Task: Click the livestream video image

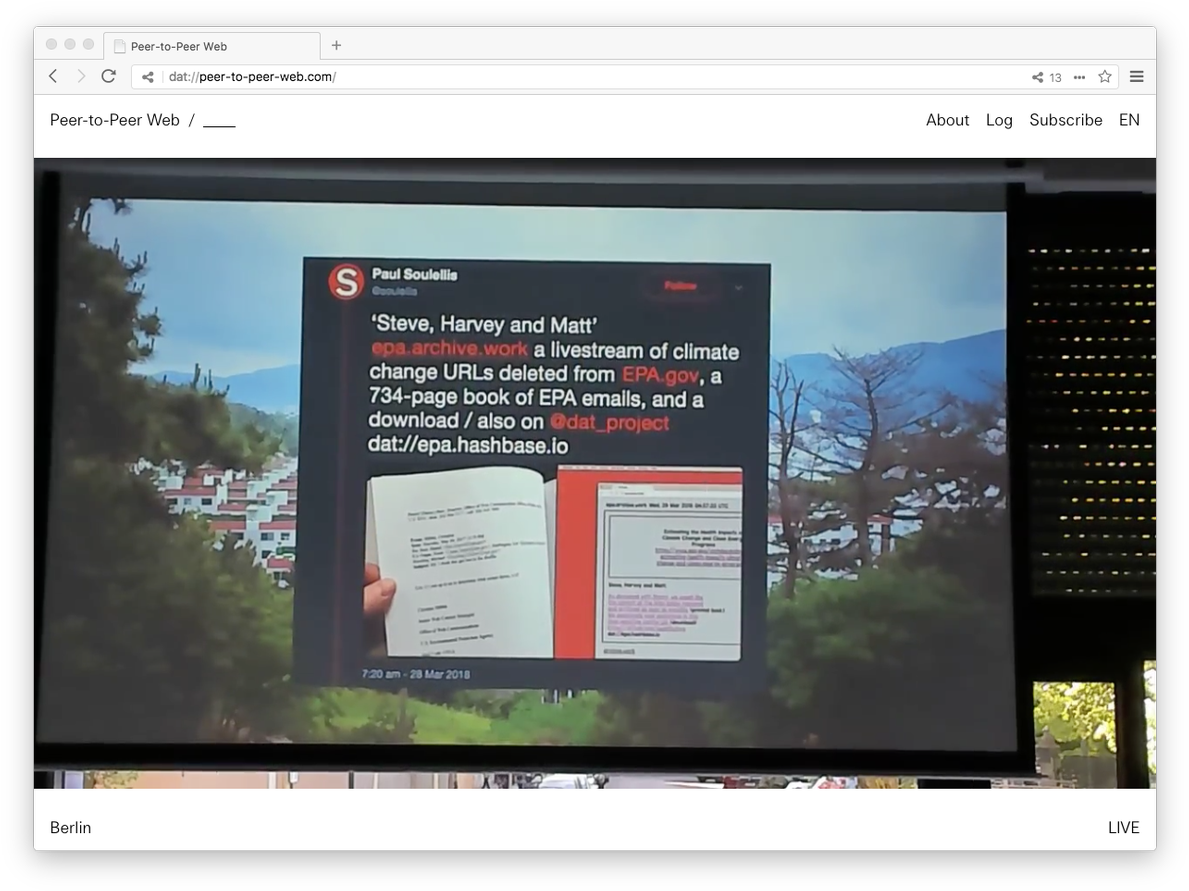Action: tap(594, 473)
